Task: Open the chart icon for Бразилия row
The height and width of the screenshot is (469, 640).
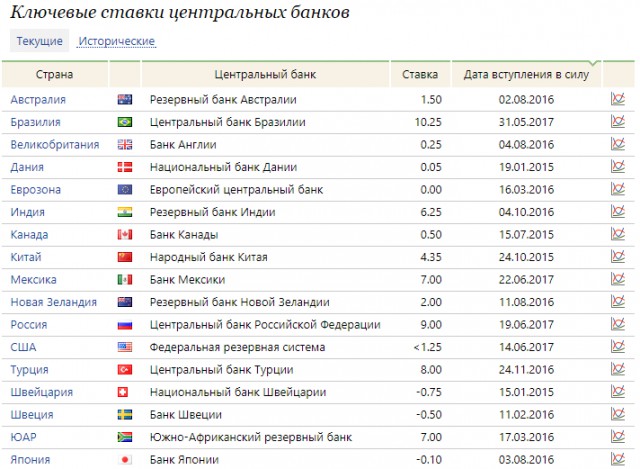Action: 618,121
